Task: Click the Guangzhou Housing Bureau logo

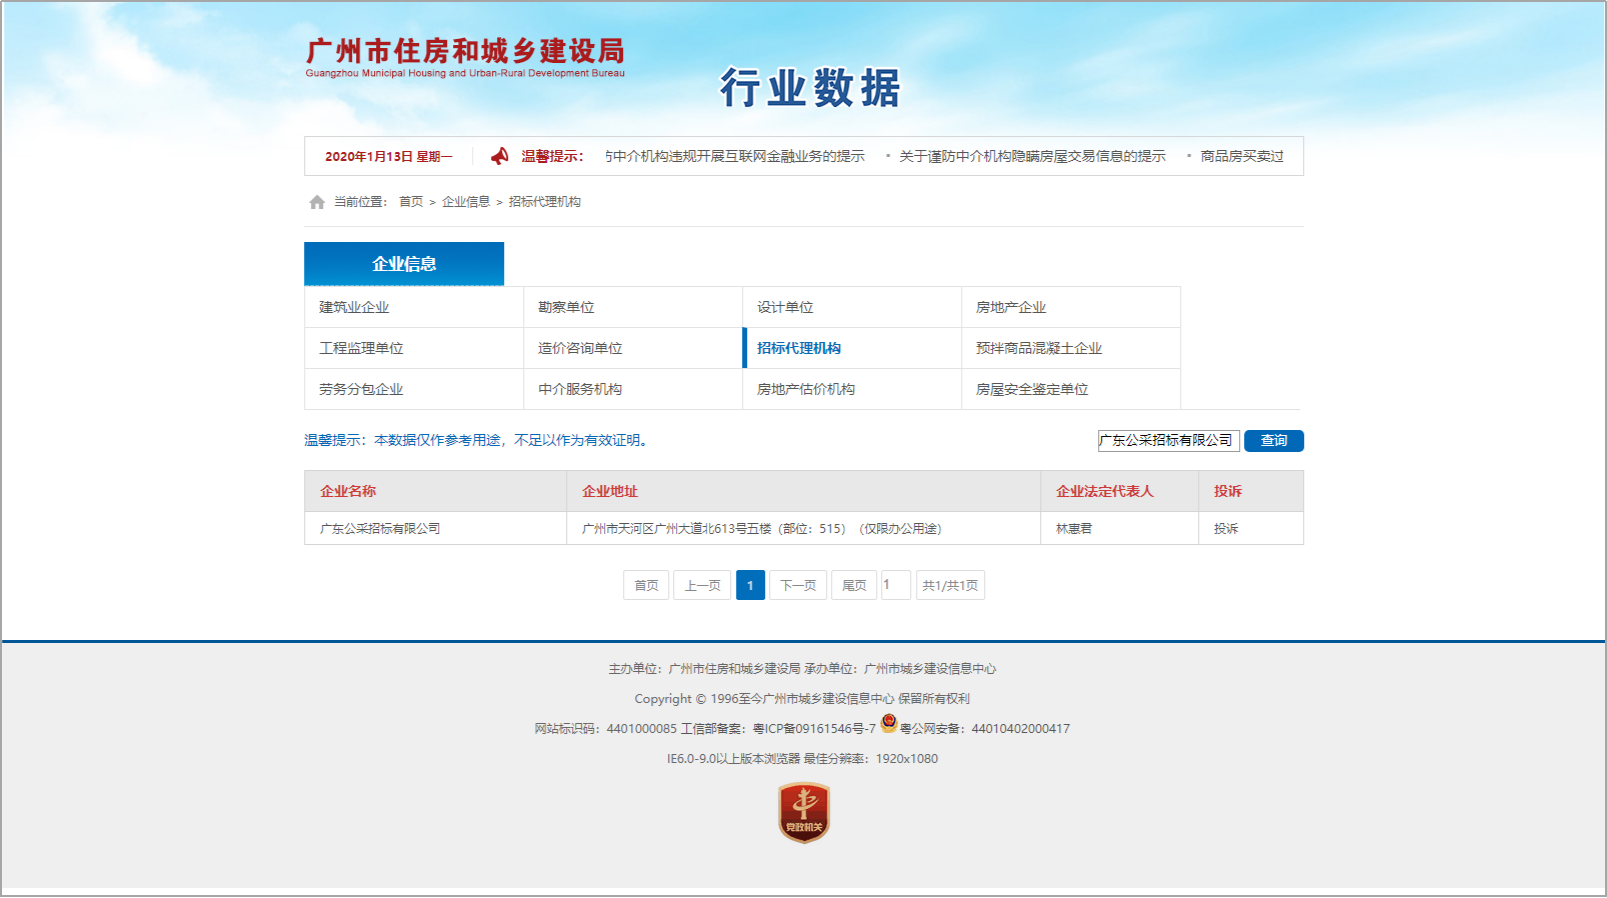Action: click(x=465, y=57)
